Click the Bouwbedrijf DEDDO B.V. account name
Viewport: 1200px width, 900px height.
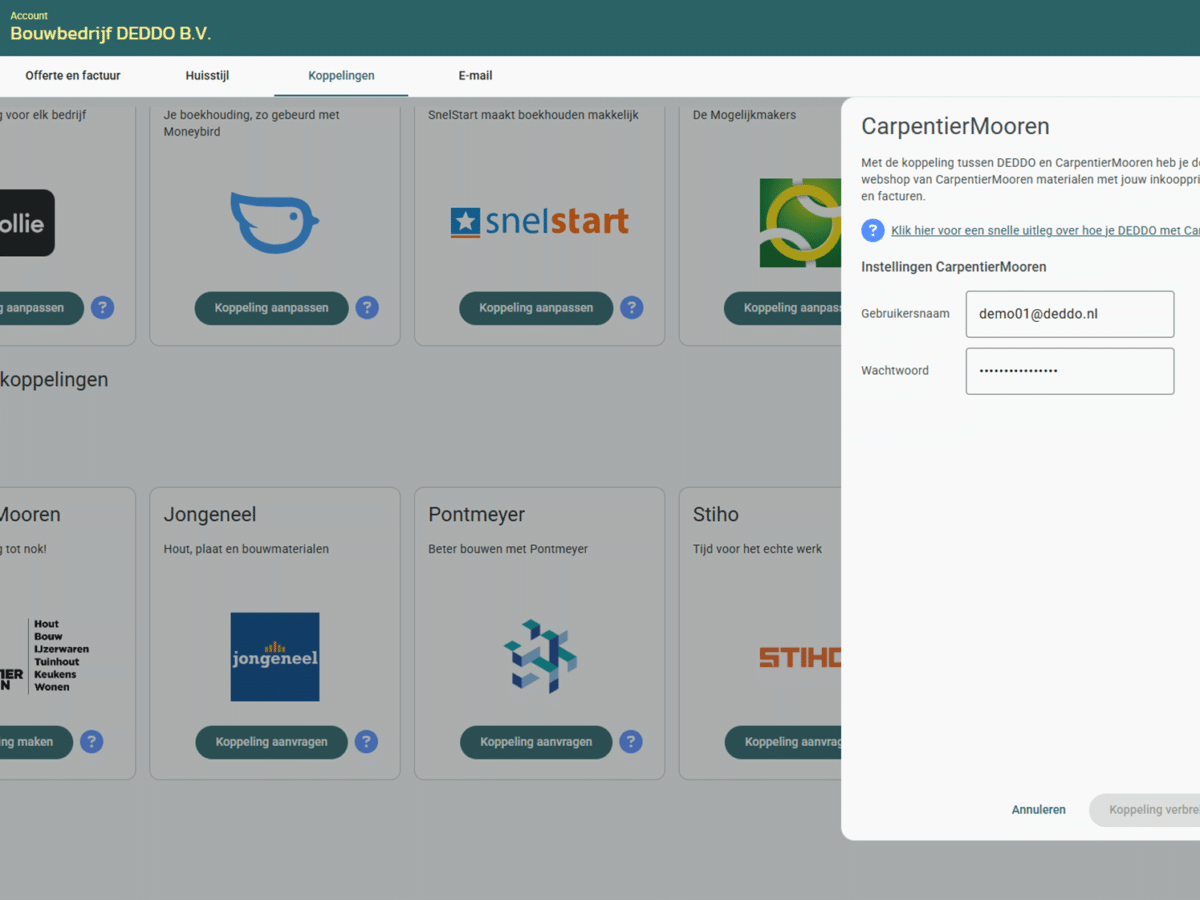pos(111,34)
